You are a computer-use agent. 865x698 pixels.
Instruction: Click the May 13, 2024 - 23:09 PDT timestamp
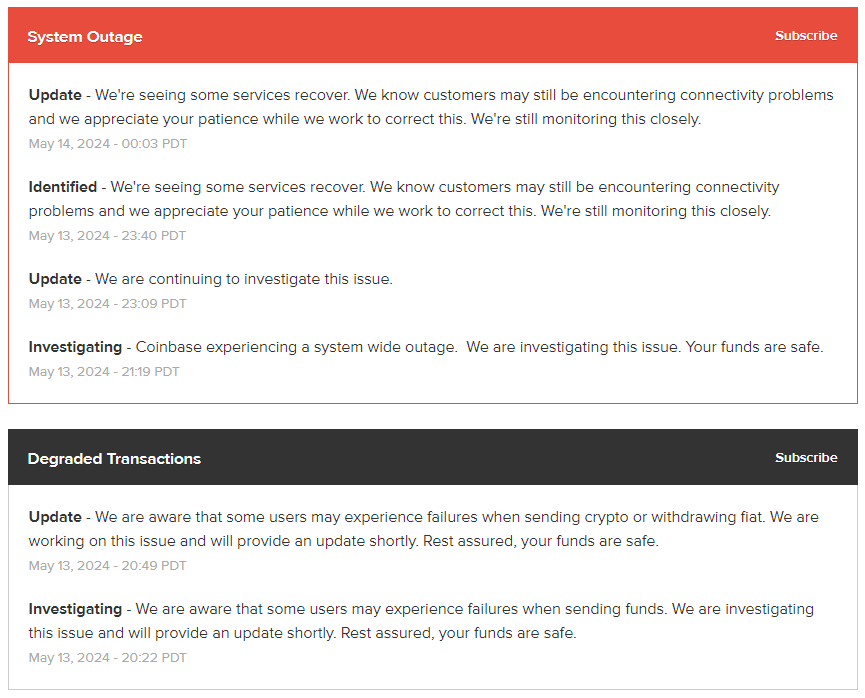(x=108, y=304)
